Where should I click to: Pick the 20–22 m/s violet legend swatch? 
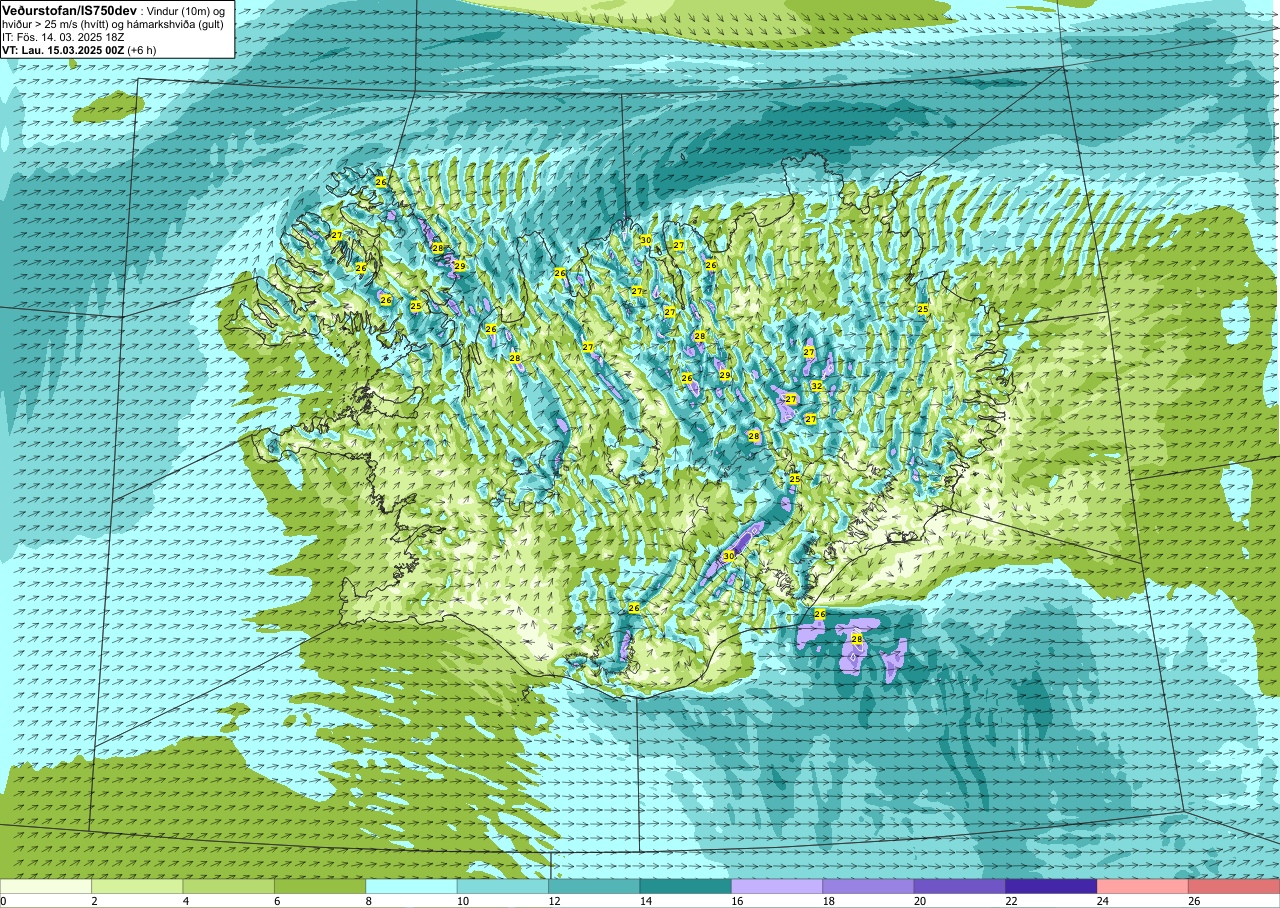(959, 886)
